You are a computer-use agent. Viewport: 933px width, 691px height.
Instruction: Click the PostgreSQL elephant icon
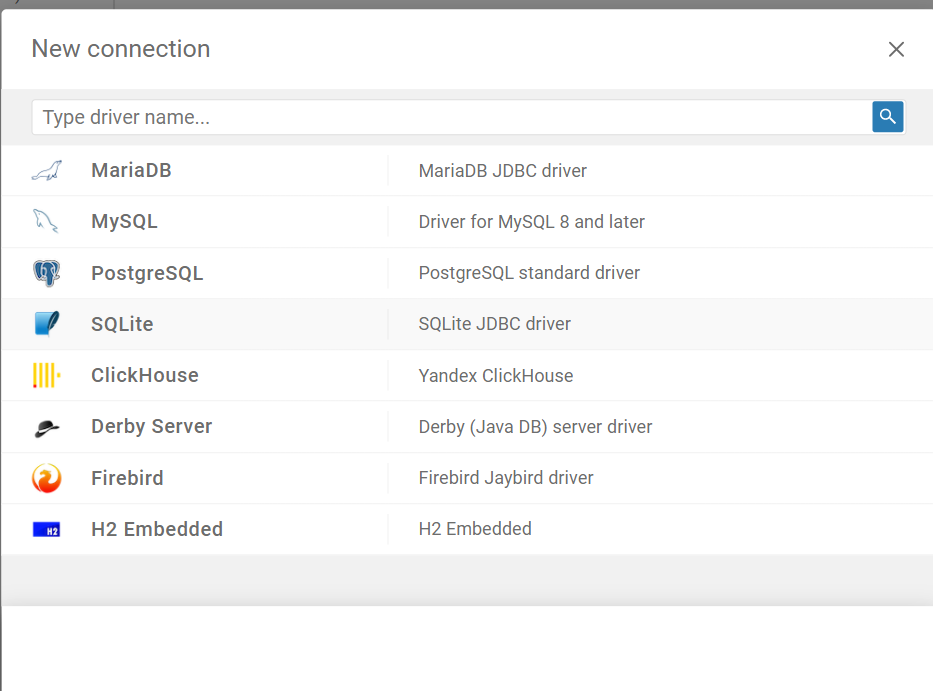coord(46,273)
